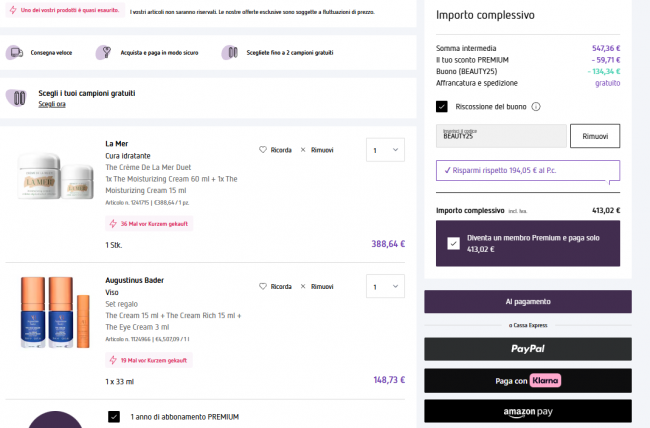Toggle the Riscossione del buono checkbox

(442, 106)
